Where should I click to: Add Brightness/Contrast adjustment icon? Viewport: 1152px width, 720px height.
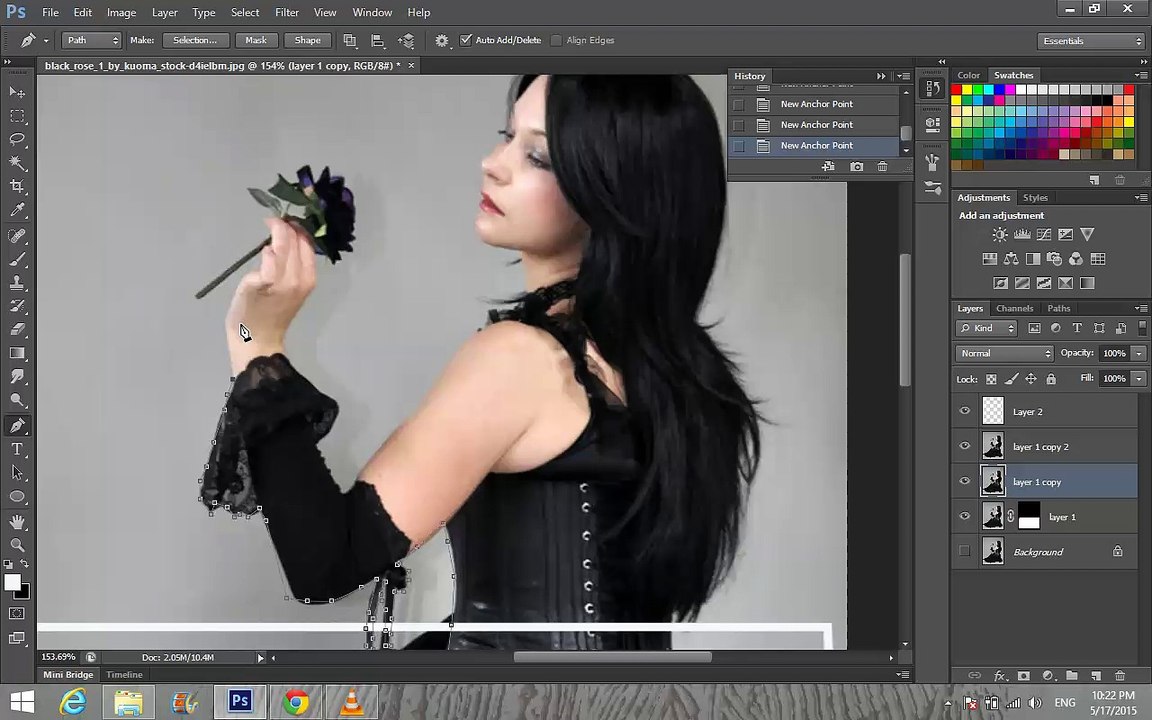coord(999,234)
